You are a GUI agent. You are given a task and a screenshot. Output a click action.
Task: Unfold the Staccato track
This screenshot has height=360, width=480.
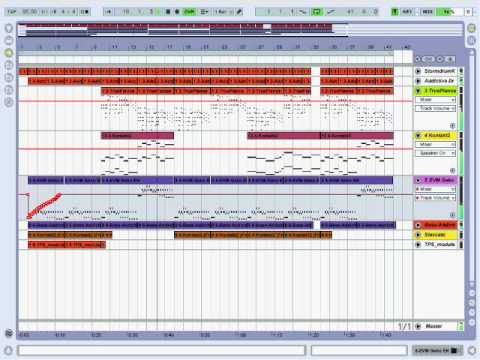[x=418, y=235]
